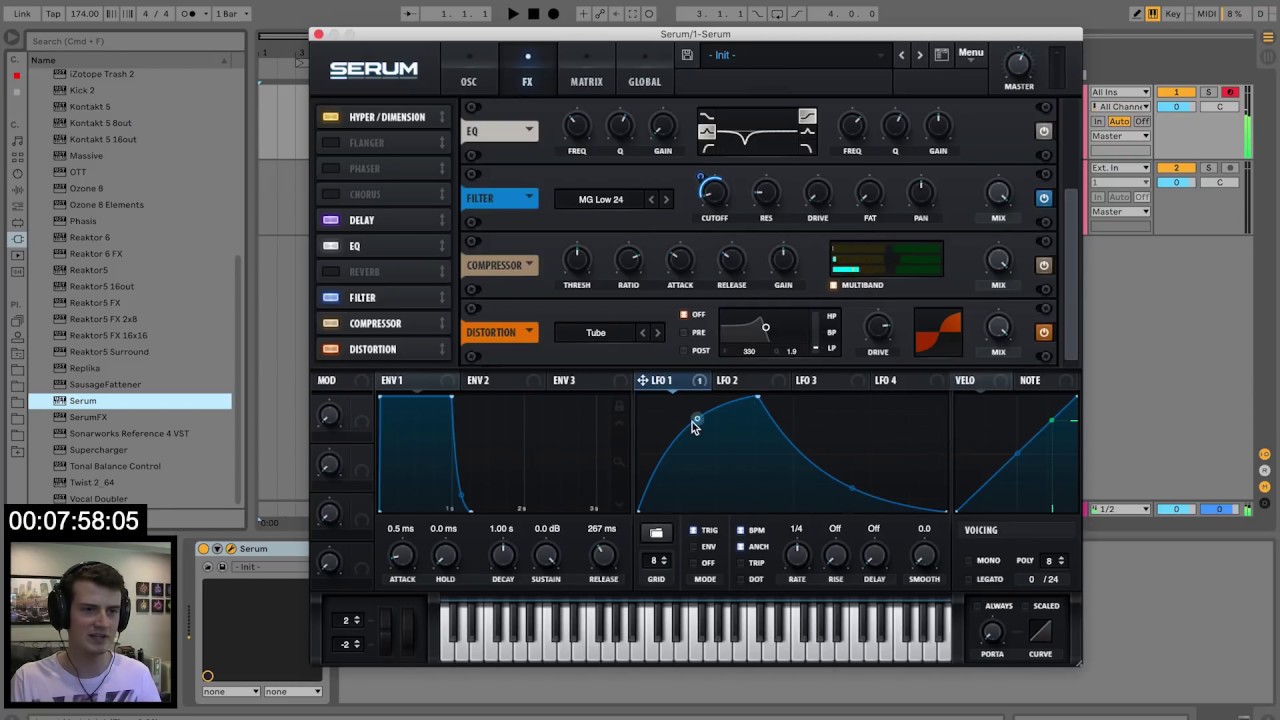
Task: Open the preset browser icon beside Menu
Action: click(x=941, y=55)
